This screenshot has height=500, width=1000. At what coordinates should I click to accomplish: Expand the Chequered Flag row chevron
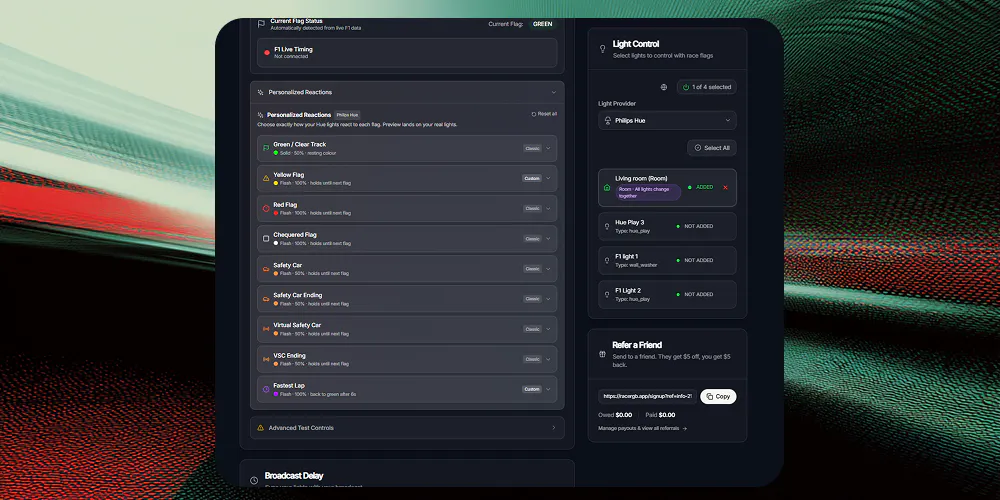point(548,239)
